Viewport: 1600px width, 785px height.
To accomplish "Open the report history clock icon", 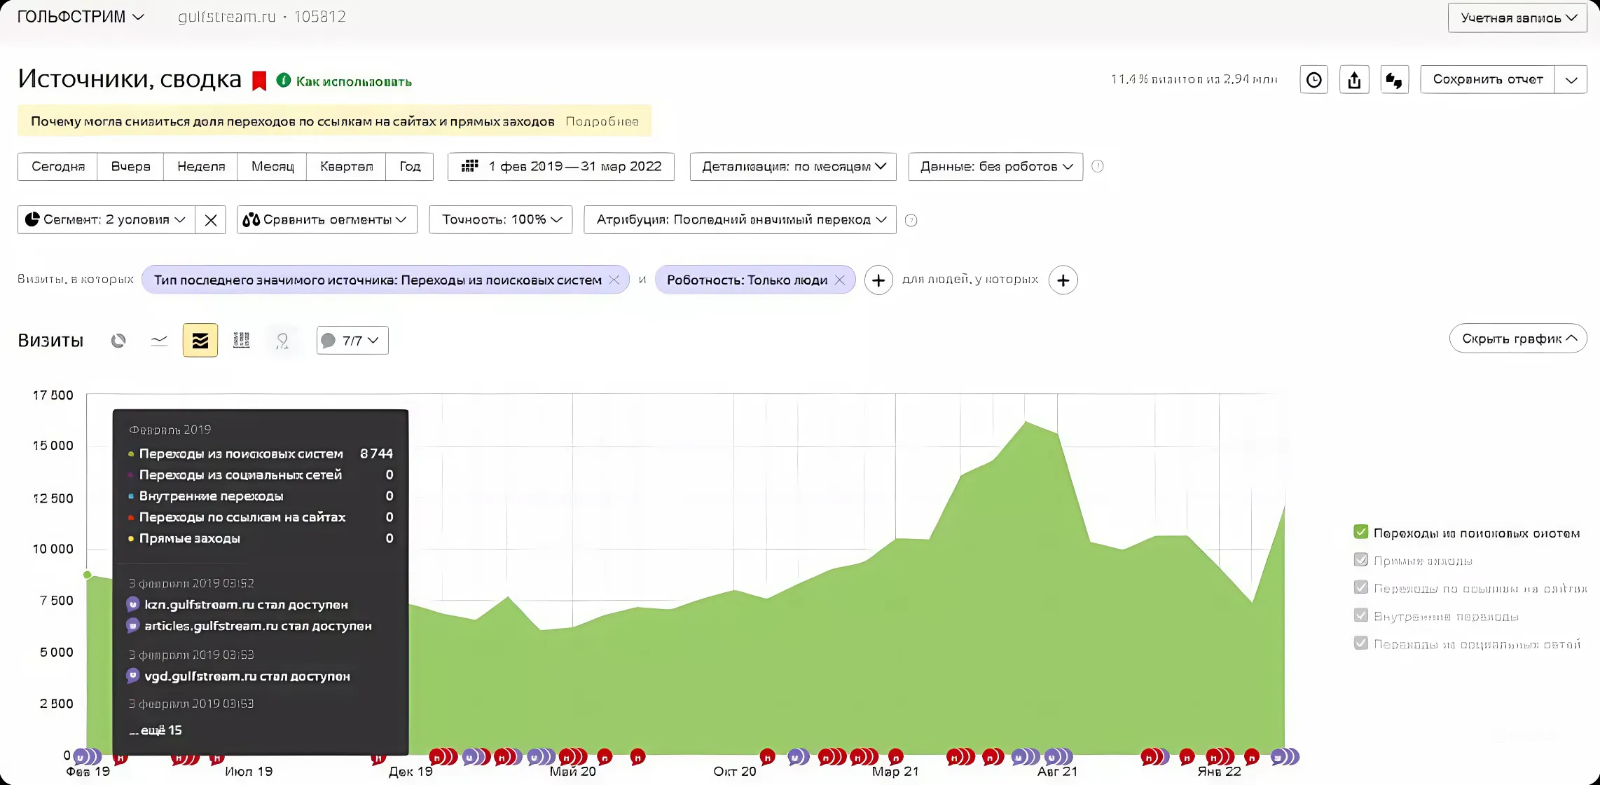I will (x=1314, y=80).
